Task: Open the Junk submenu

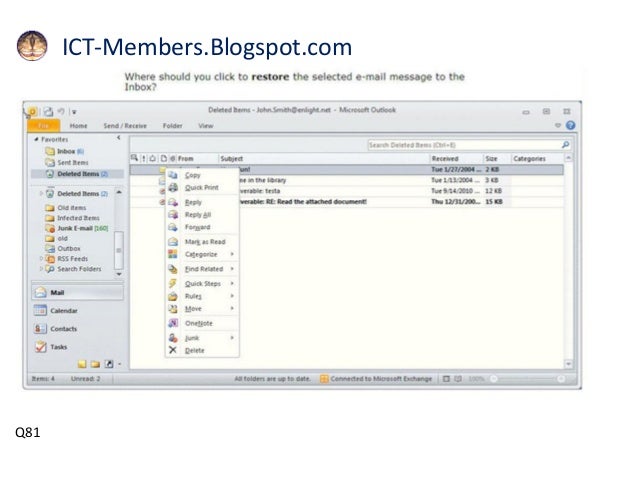Action: [202, 338]
